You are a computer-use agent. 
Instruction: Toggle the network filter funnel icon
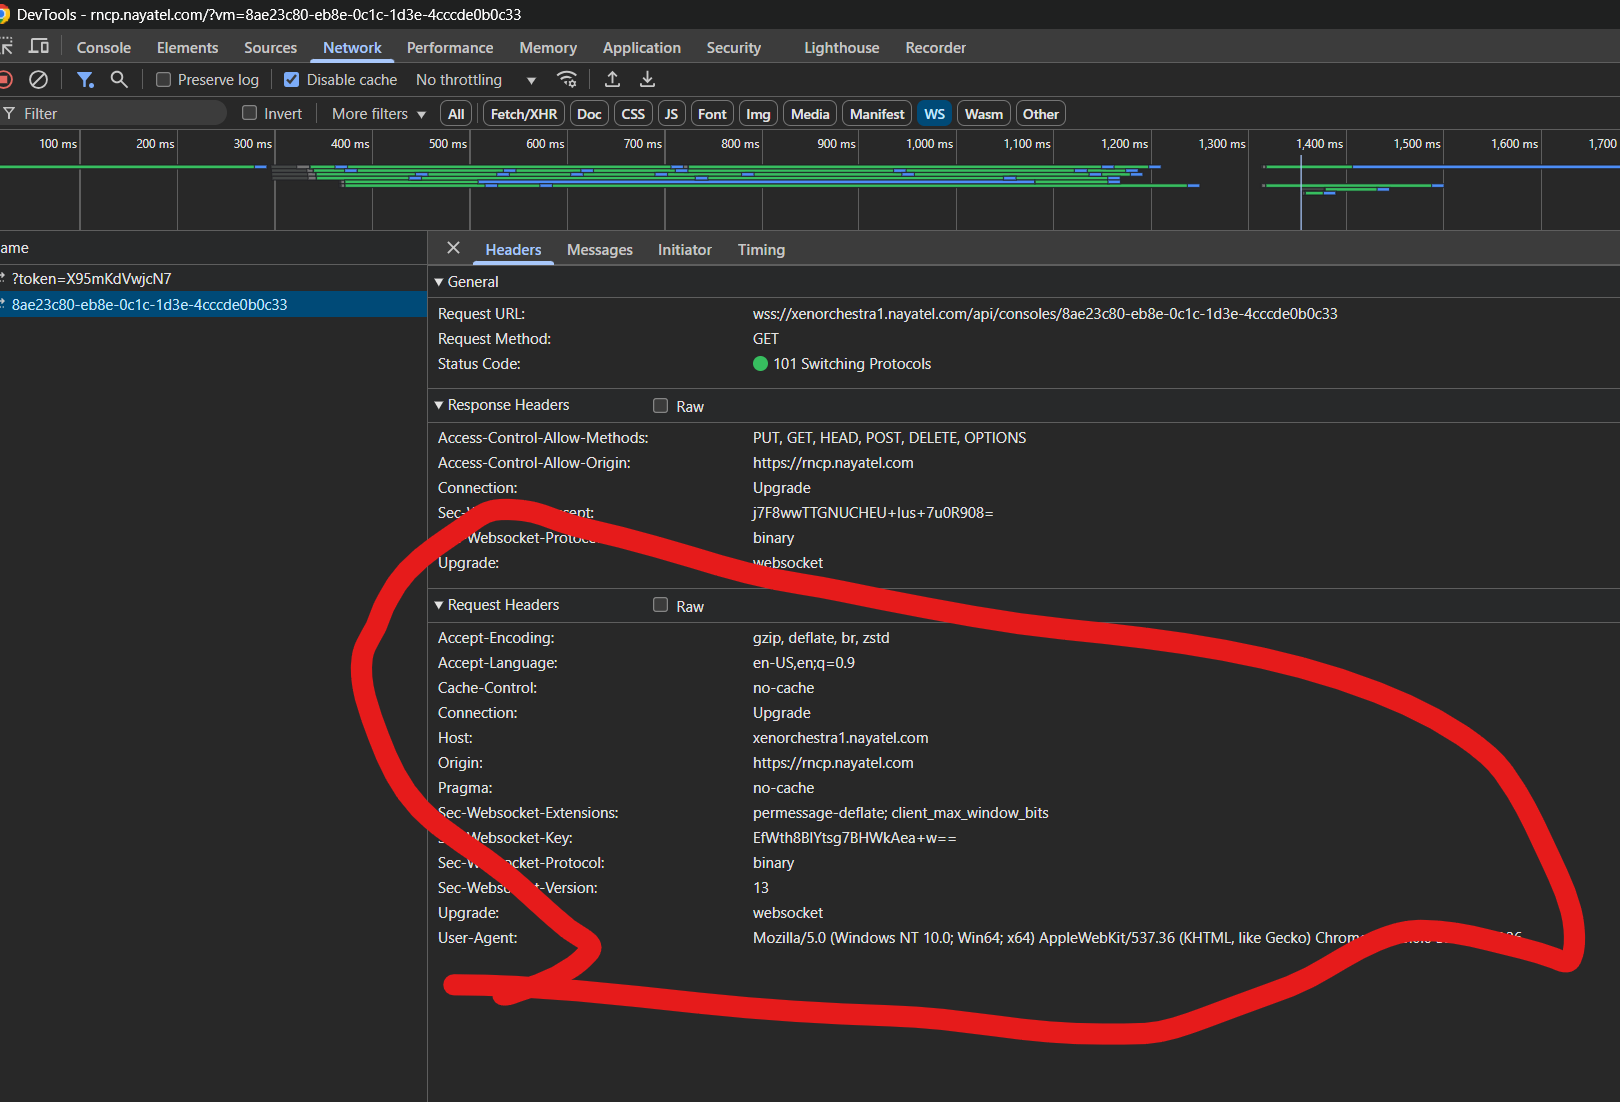pyautogui.click(x=85, y=79)
